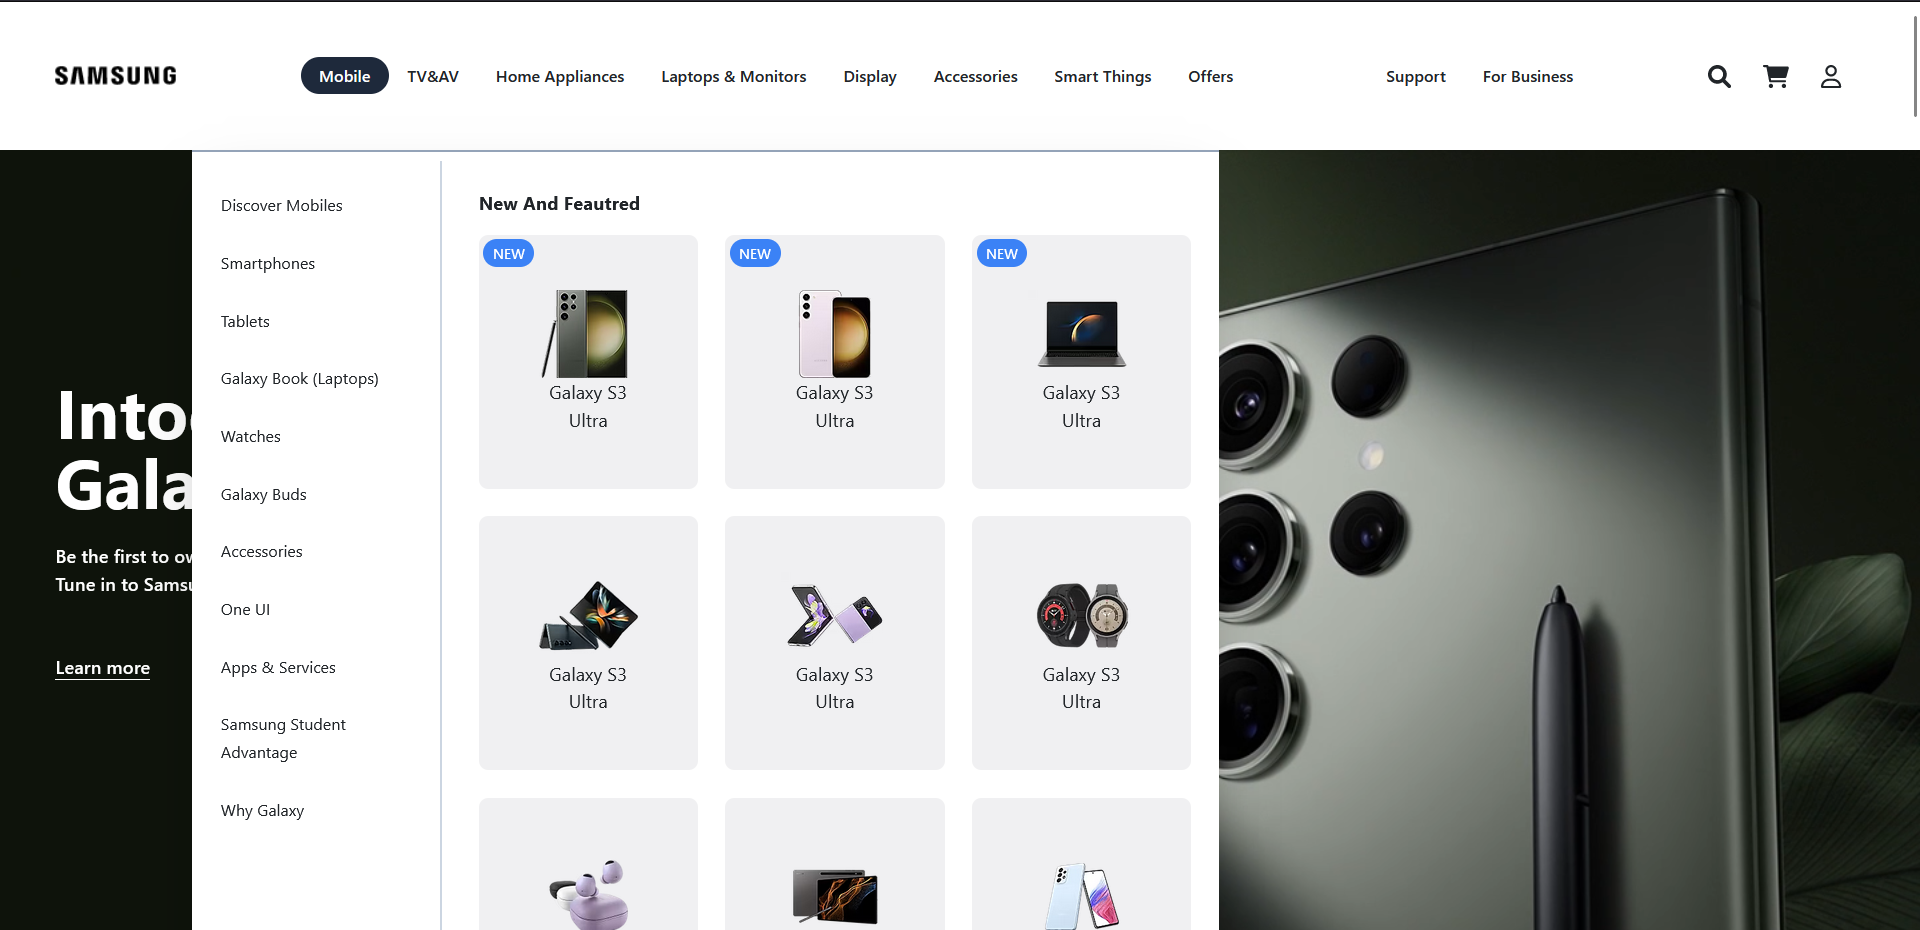Image resolution: width=1920 pixels, height=930 pixels.
Task: Open the Smart Things menu
Action: tap(1103, 76)
